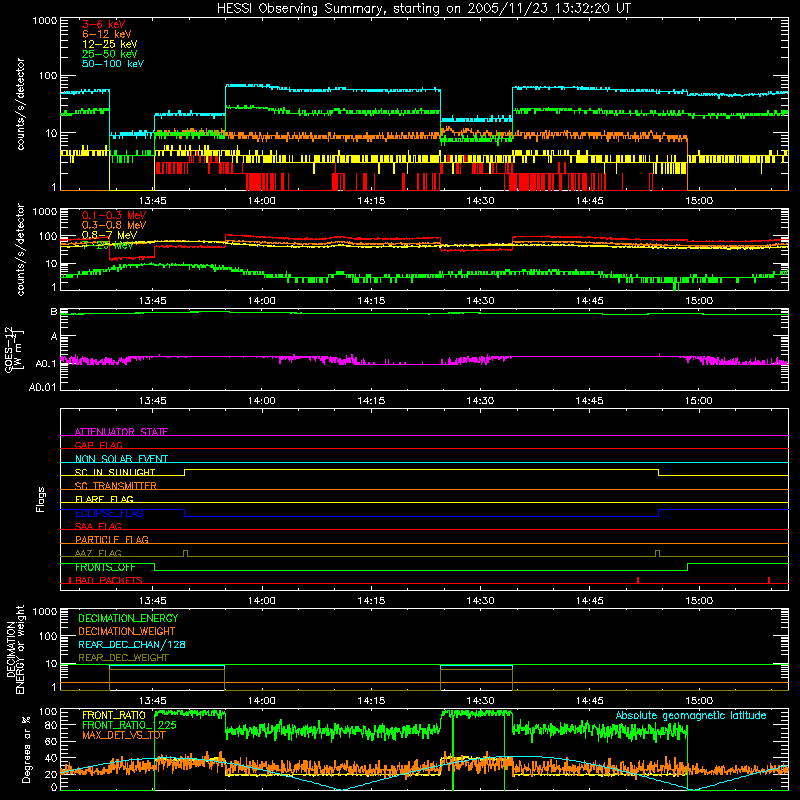
Task: Click the green 25-50 keV legend label
Action: pos(110,54)
